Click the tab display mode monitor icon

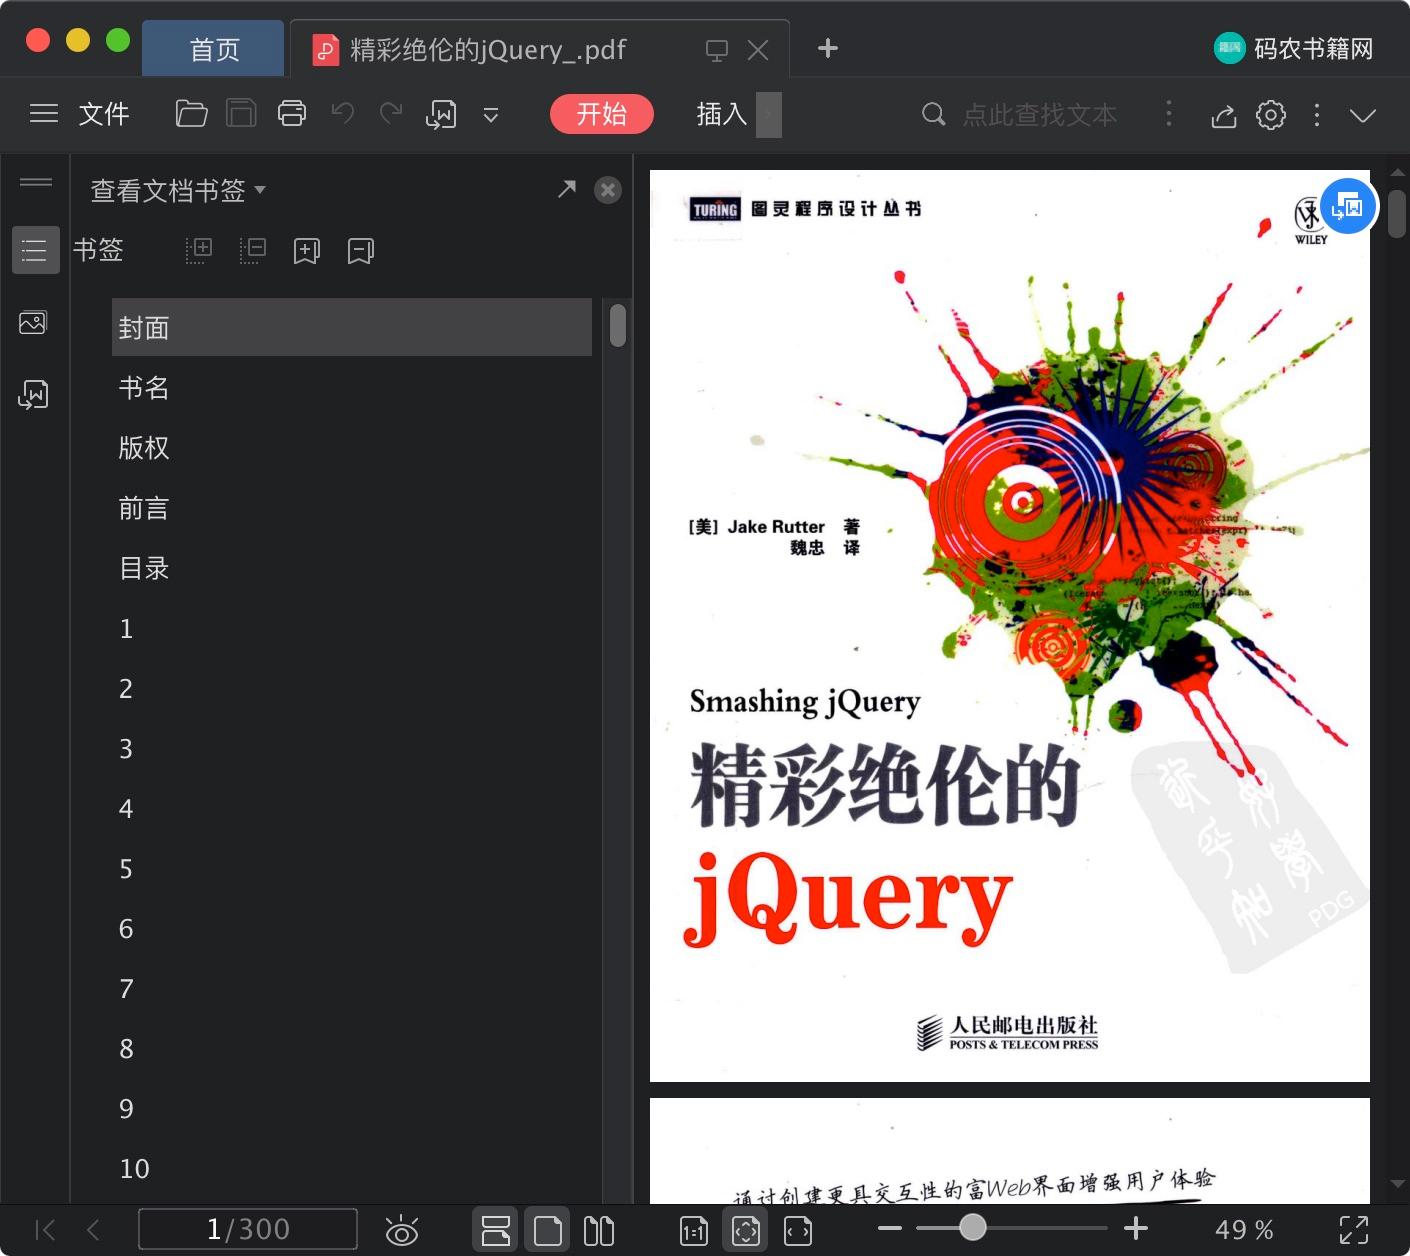pyautogui.click(x=717, y=50)
